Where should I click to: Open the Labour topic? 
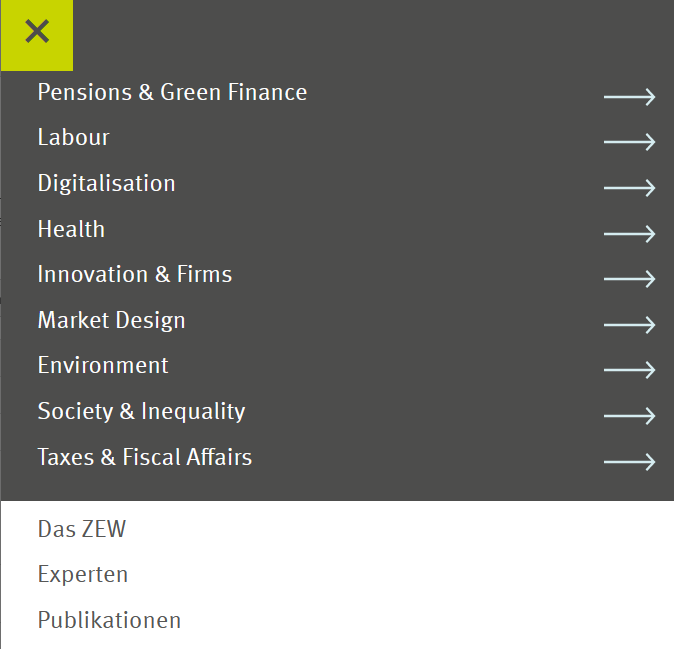click(73, 138)
